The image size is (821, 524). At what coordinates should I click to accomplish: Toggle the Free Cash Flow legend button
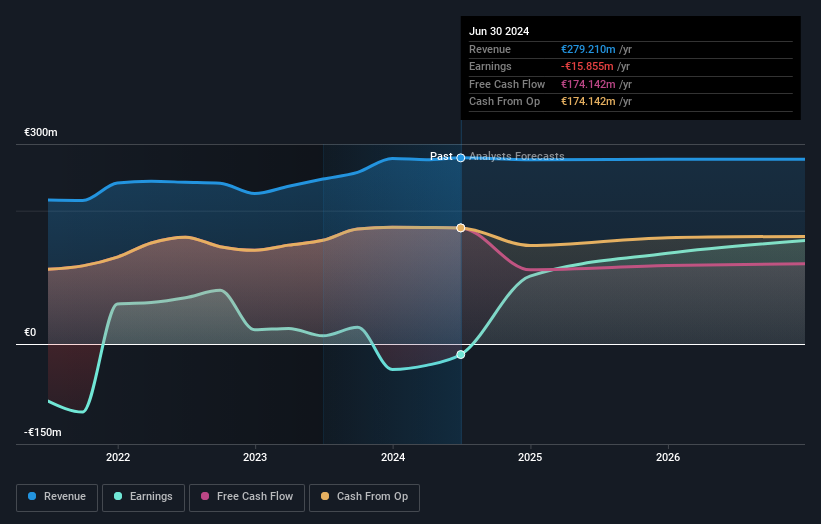pyautogui.click(x=247, y=497)
